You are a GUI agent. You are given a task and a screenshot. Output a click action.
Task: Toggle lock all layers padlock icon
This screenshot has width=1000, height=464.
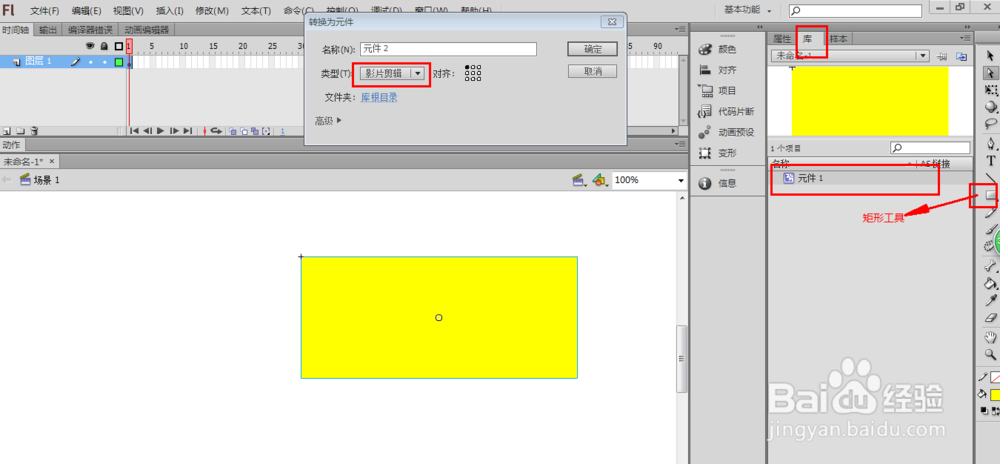(x=104, y=46)
